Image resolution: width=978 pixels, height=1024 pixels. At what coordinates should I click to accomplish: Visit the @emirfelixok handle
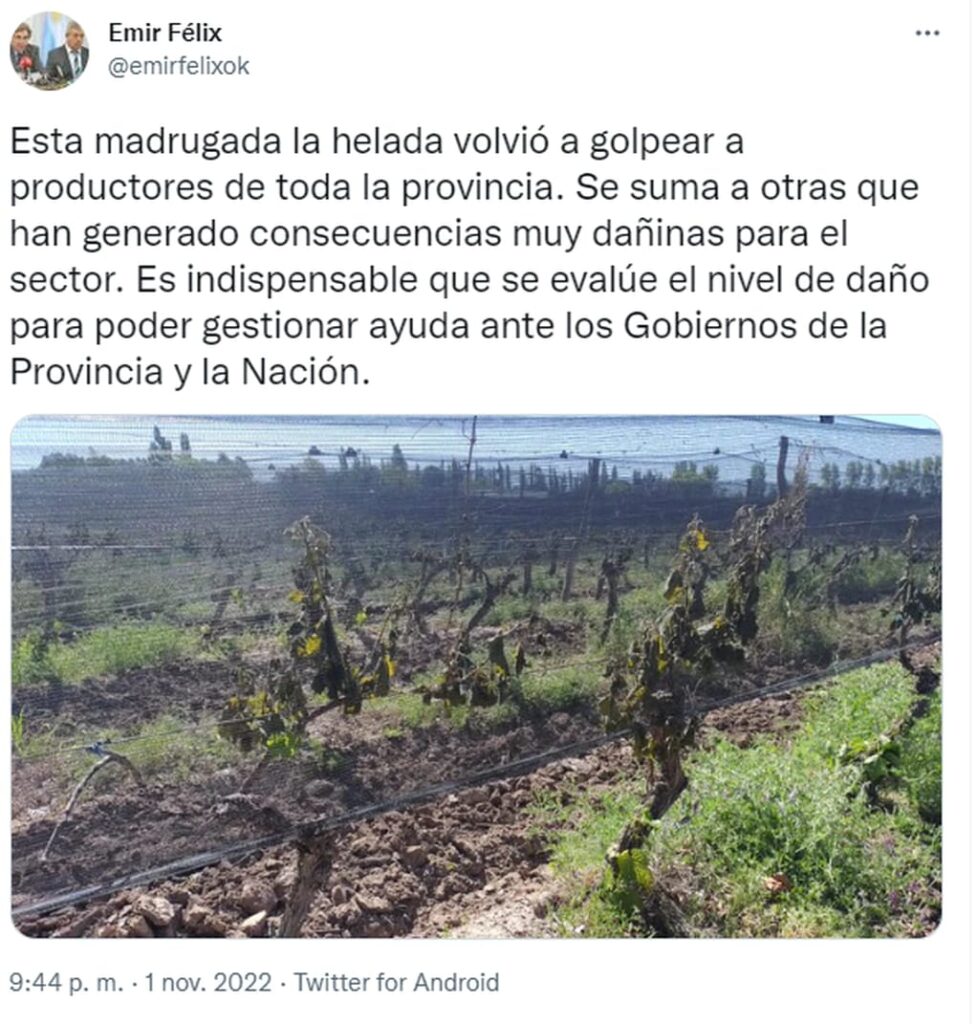[179, 66]
